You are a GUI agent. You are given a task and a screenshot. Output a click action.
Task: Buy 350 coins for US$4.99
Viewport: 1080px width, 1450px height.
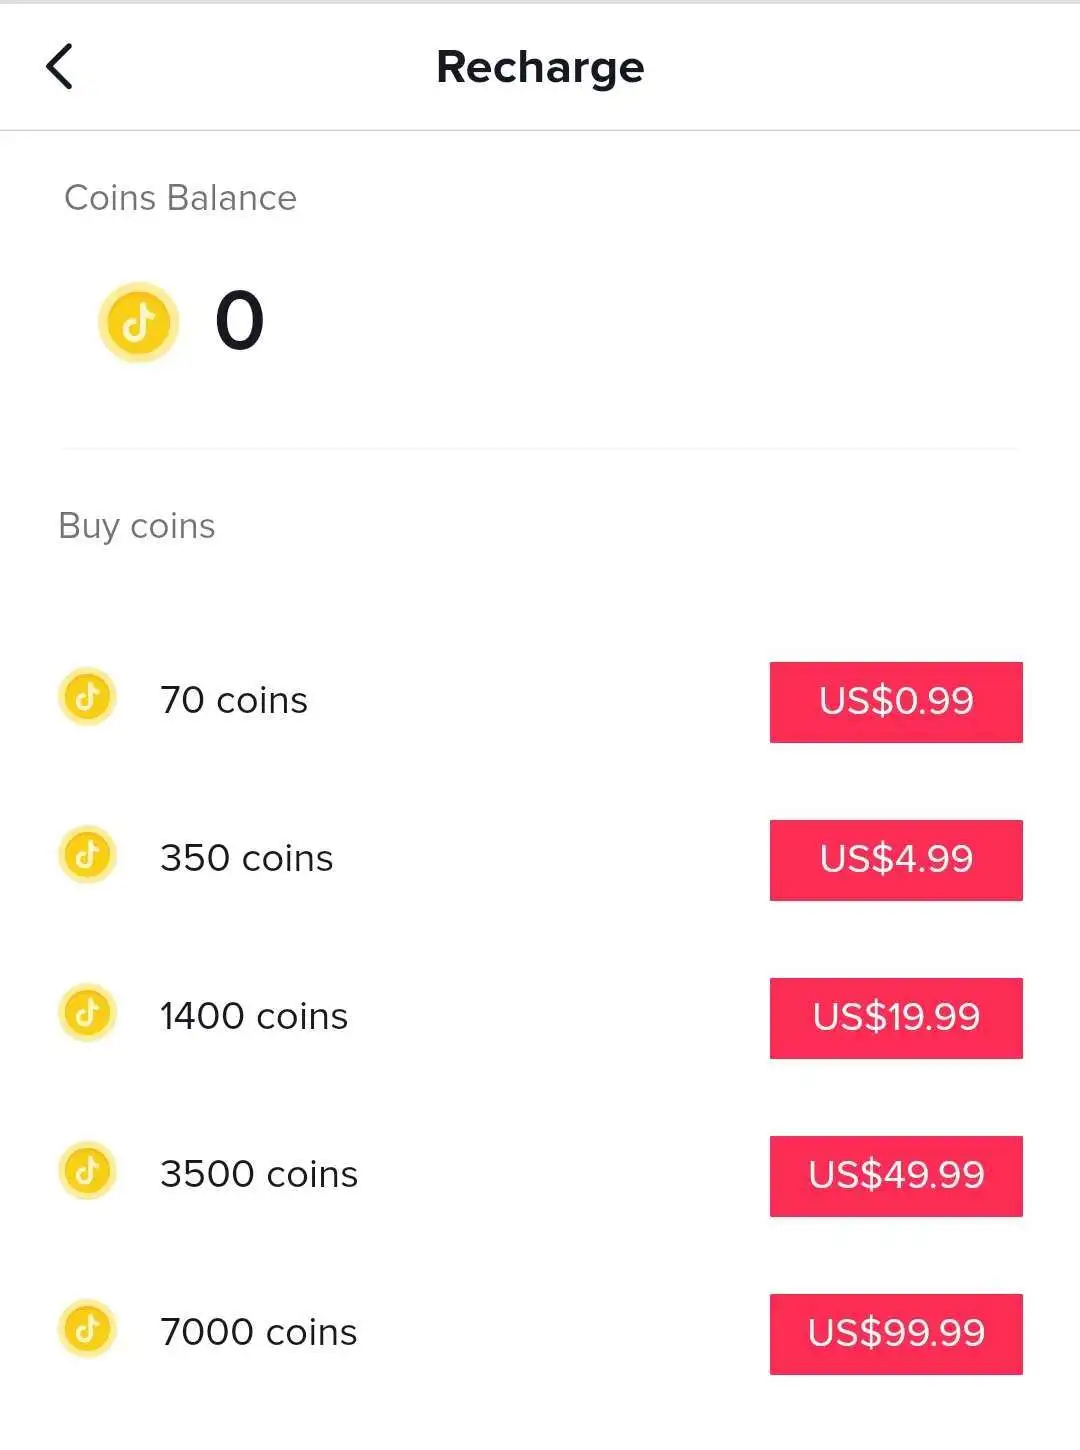point(896,860)
